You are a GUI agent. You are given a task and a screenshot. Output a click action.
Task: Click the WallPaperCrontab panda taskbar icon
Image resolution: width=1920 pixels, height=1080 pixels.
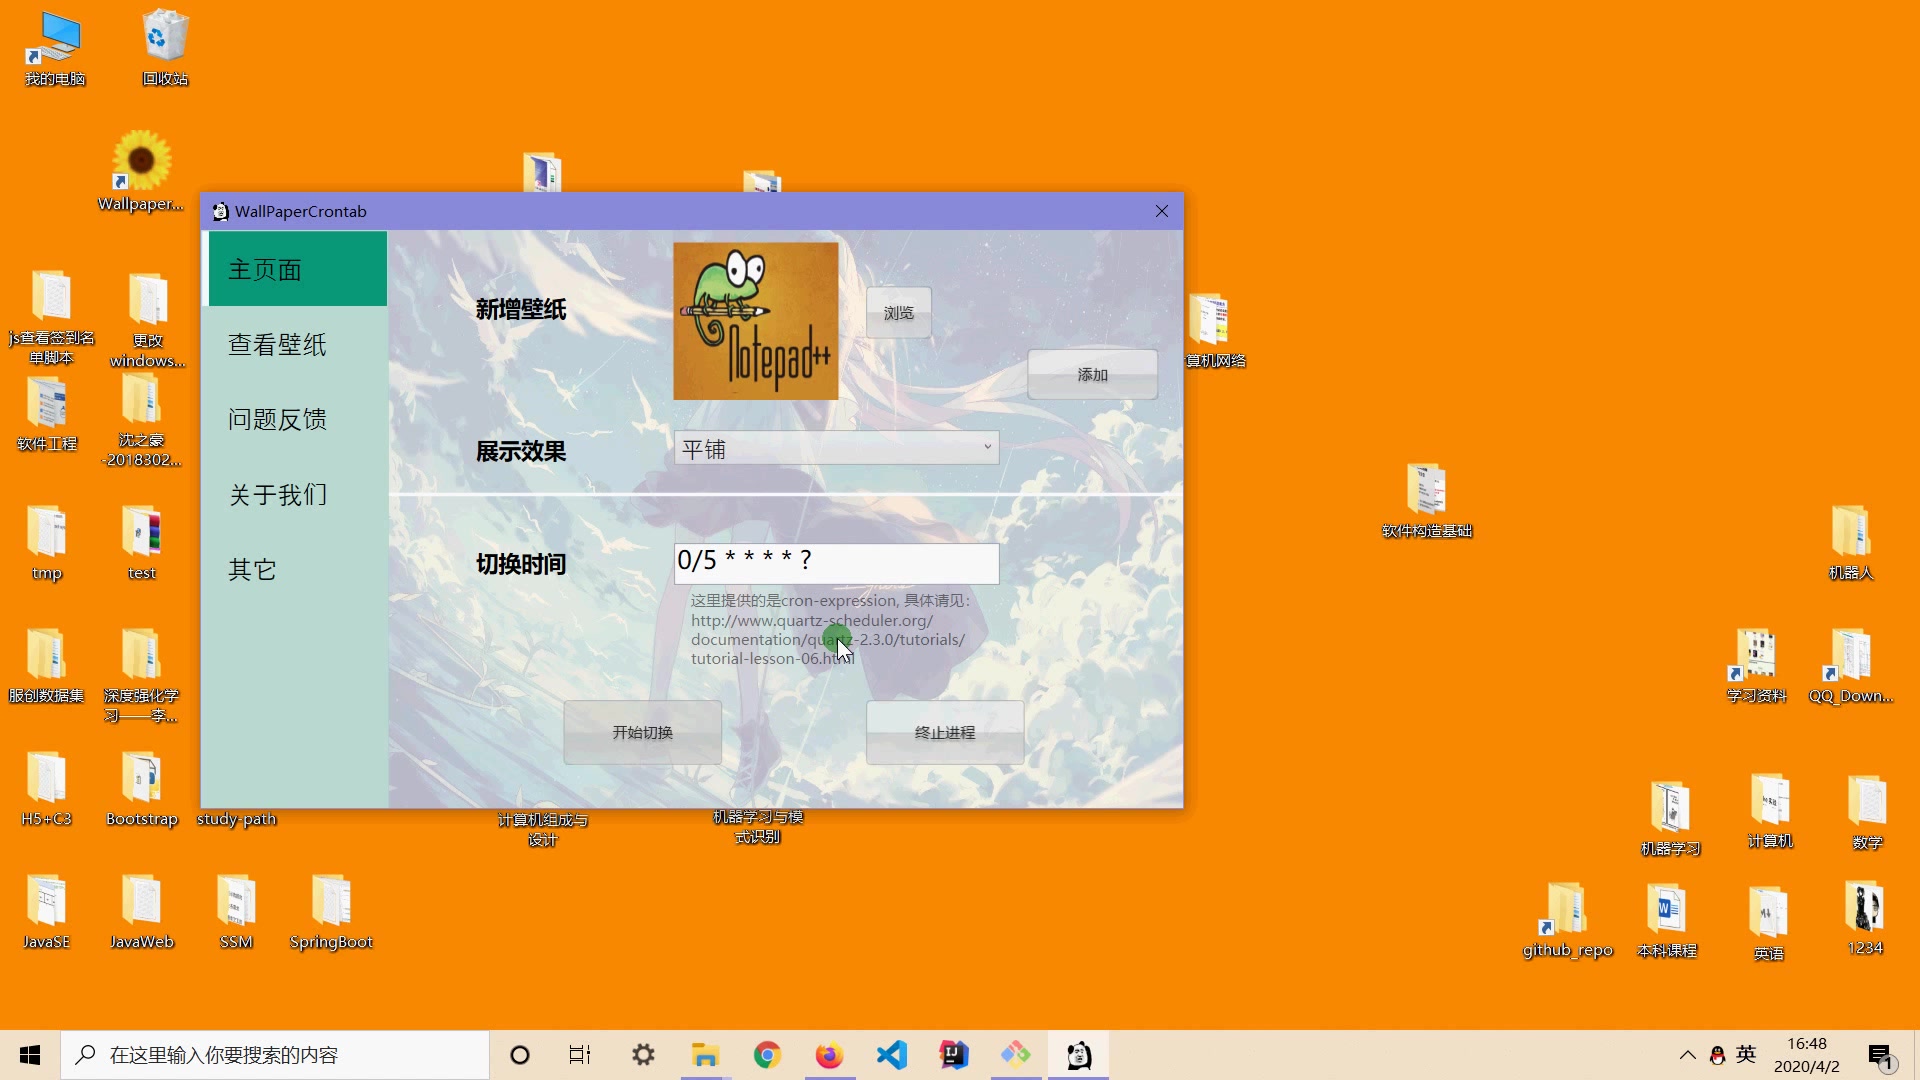1078,1055
